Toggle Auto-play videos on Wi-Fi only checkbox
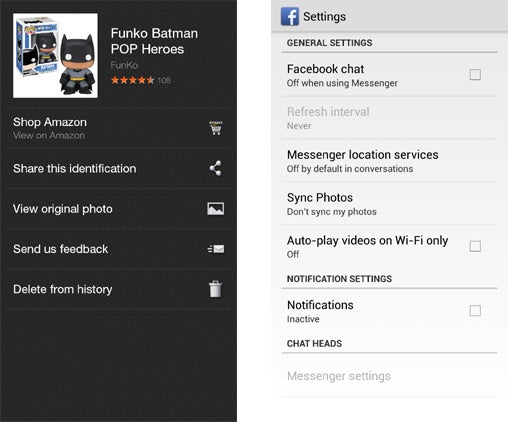 [x=475, y=246]
